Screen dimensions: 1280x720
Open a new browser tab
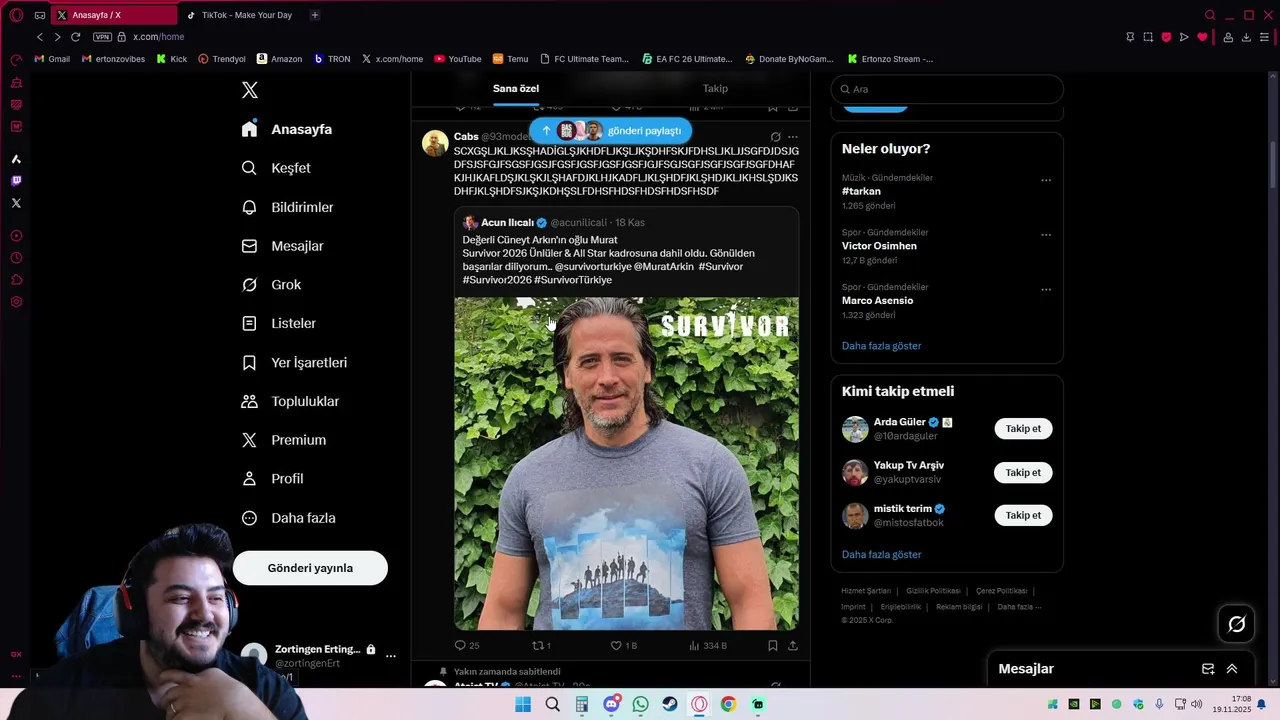pos(315,15)
